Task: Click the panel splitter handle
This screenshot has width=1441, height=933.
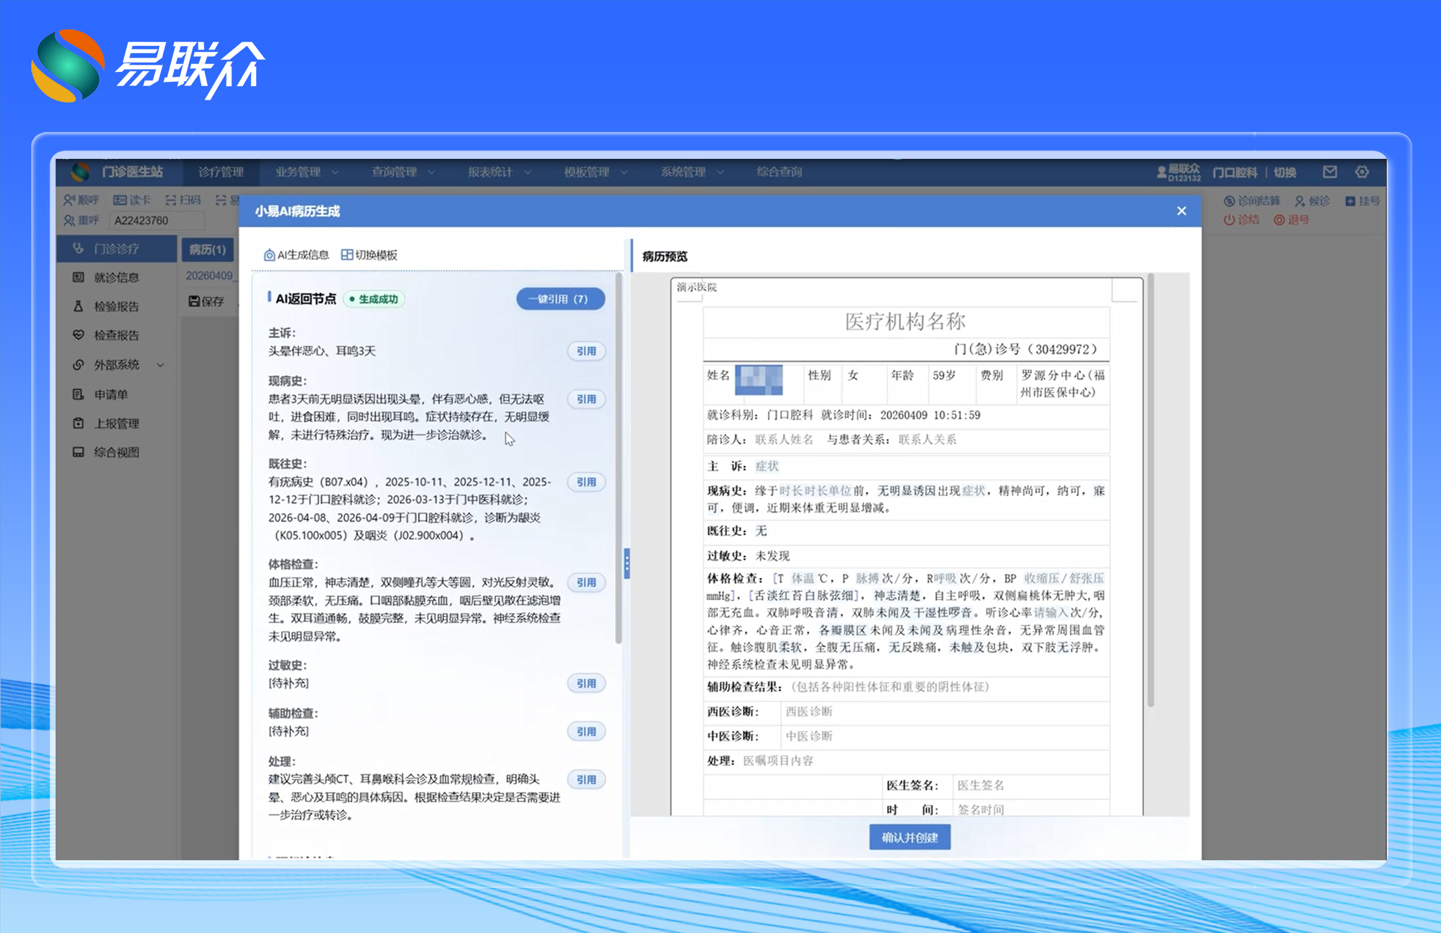Action: coord(627,563)
